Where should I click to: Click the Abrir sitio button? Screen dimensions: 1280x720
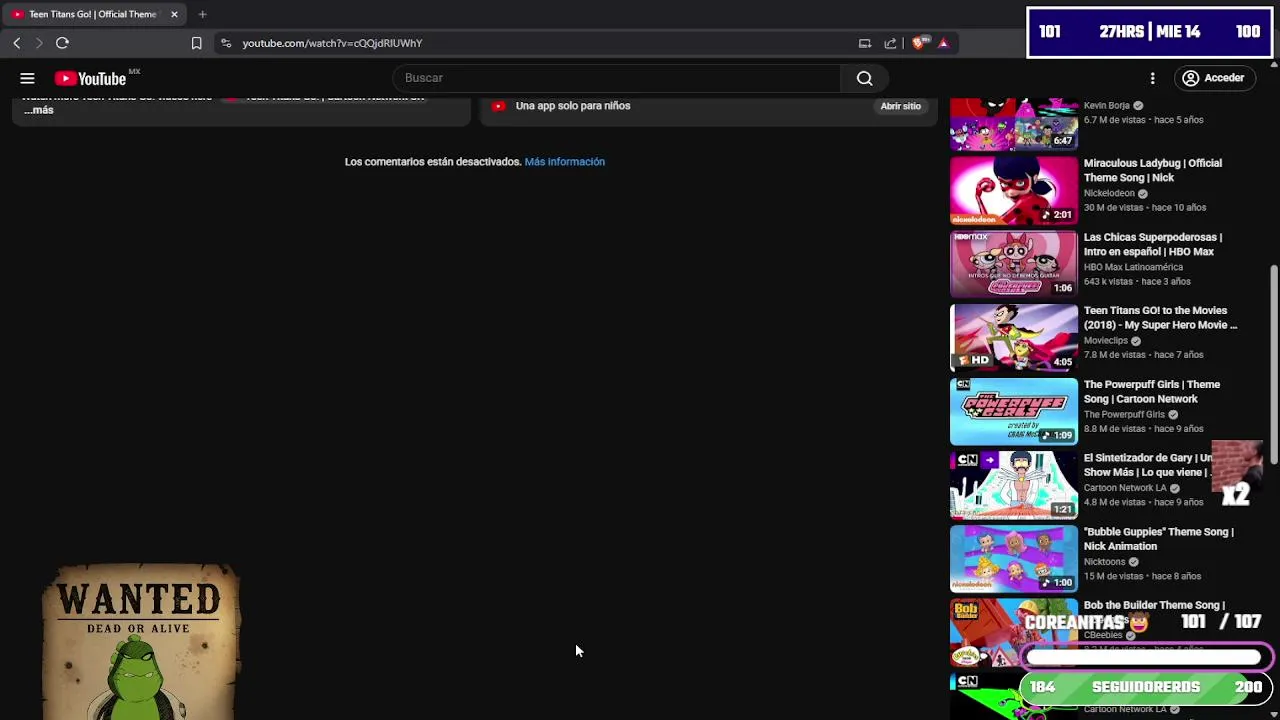pos(900,106)
